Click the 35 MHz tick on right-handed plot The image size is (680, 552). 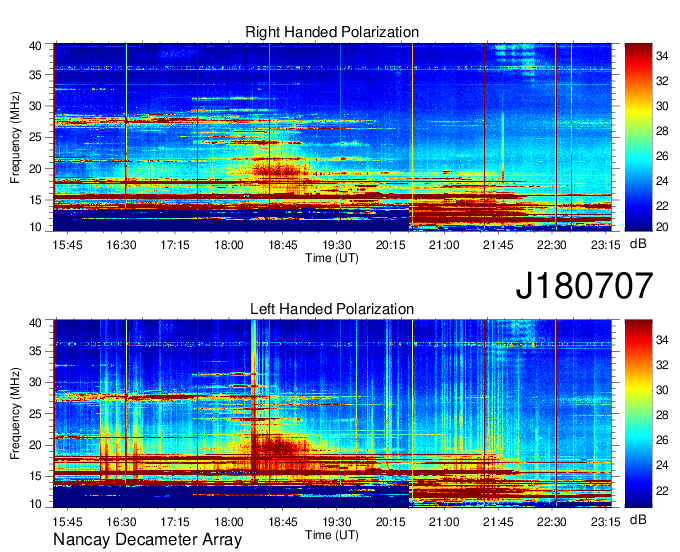[35, 75]
